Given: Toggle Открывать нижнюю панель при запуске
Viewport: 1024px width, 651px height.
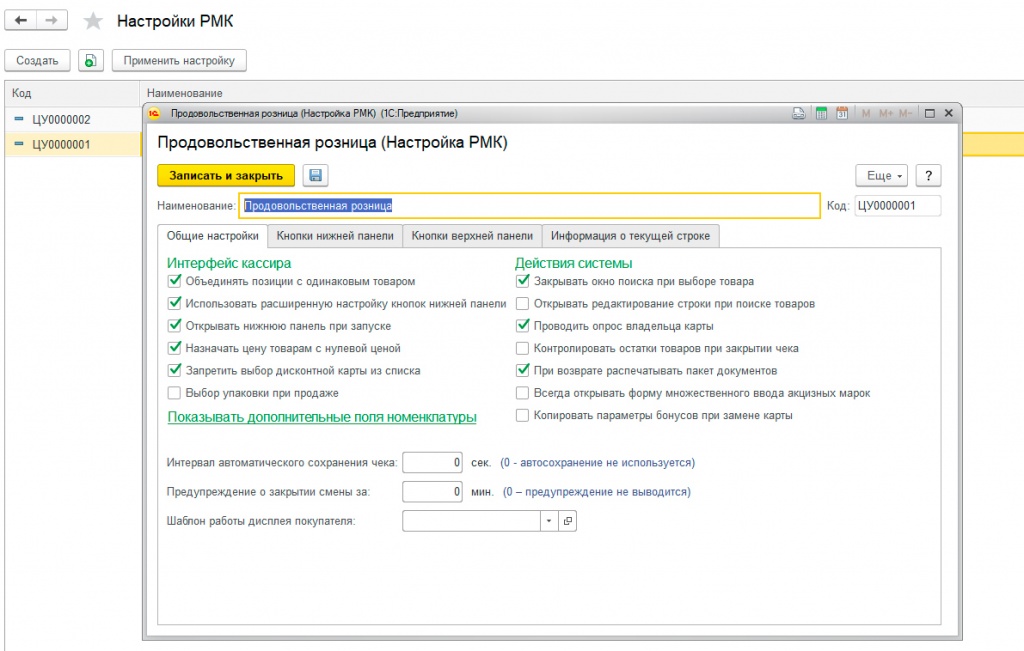Looking at the screenshot, I should tap(174, 326).
